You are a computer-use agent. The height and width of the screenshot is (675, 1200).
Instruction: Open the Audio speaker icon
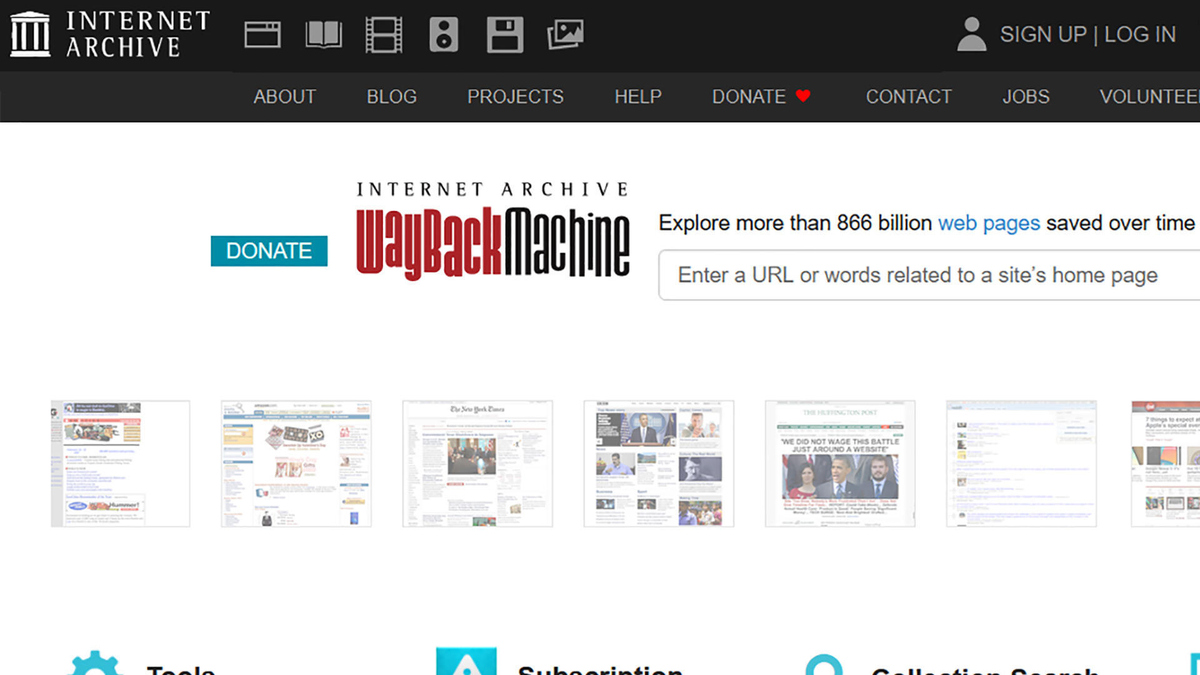(443, 35)
